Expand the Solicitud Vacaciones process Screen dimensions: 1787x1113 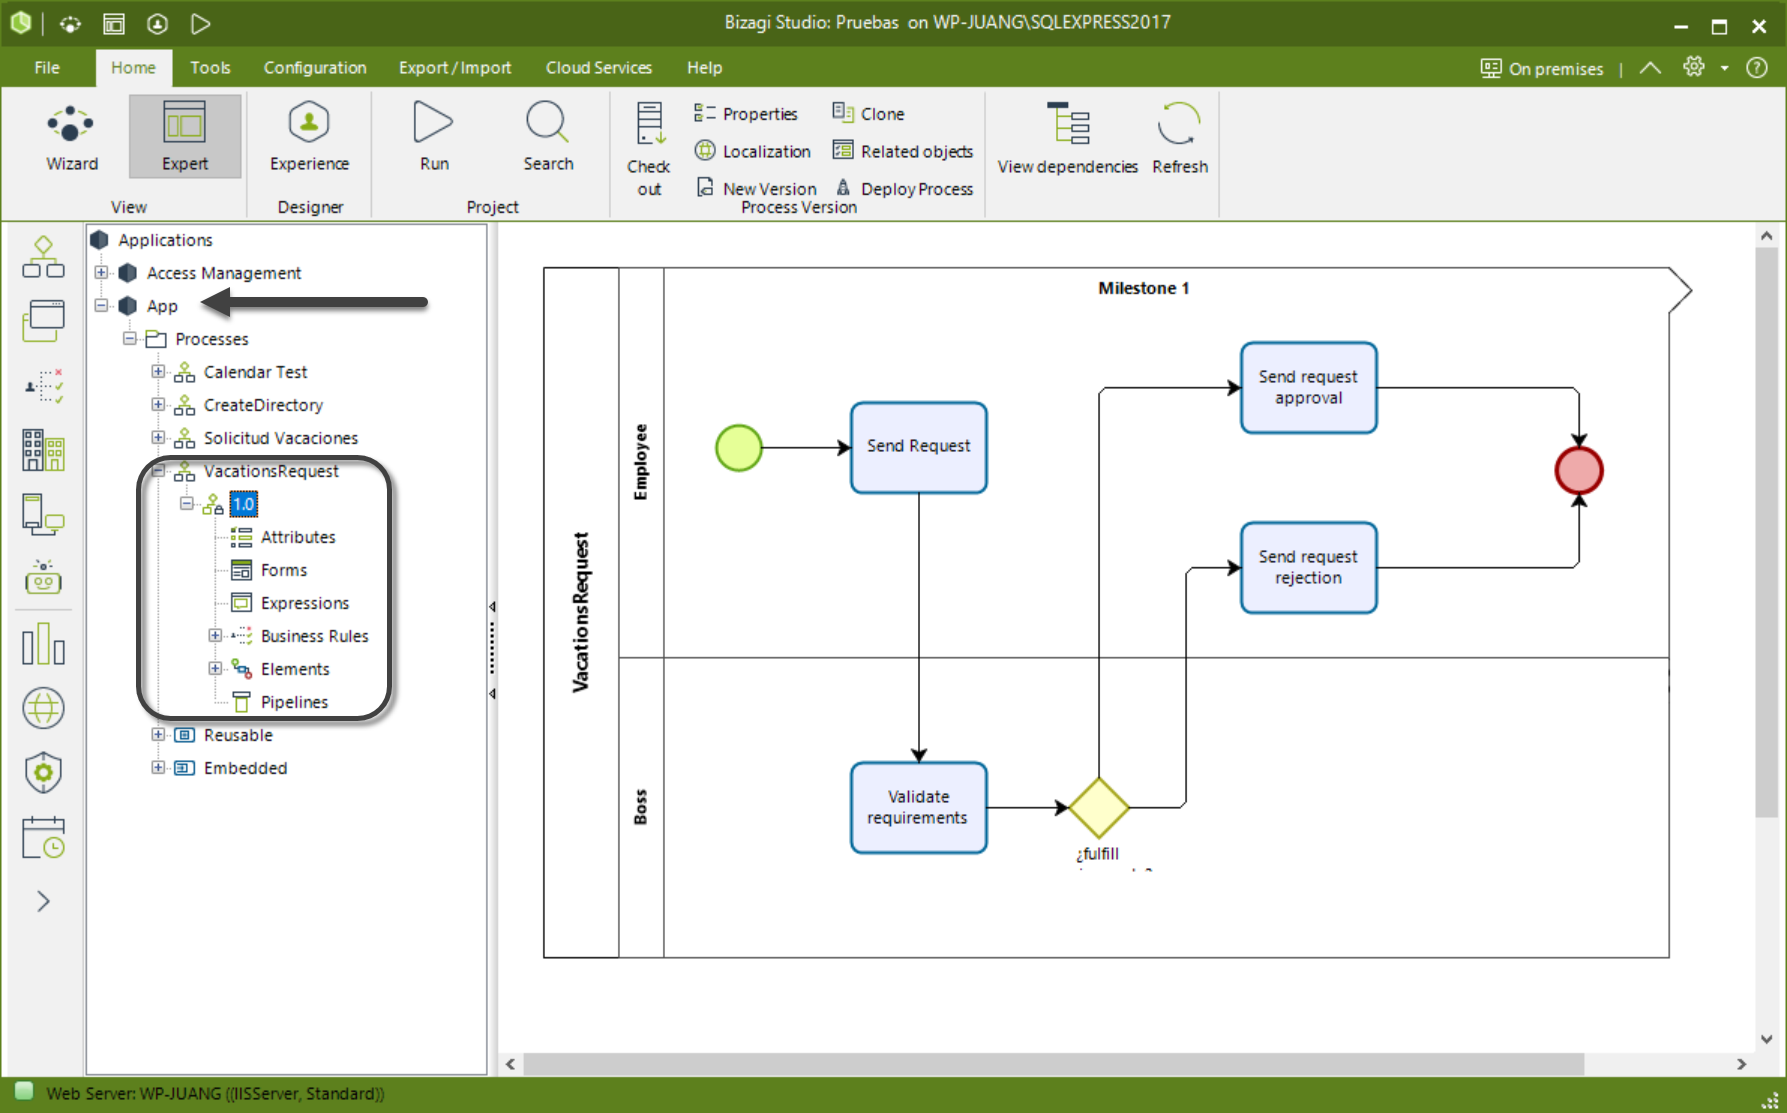pos(158,437)
